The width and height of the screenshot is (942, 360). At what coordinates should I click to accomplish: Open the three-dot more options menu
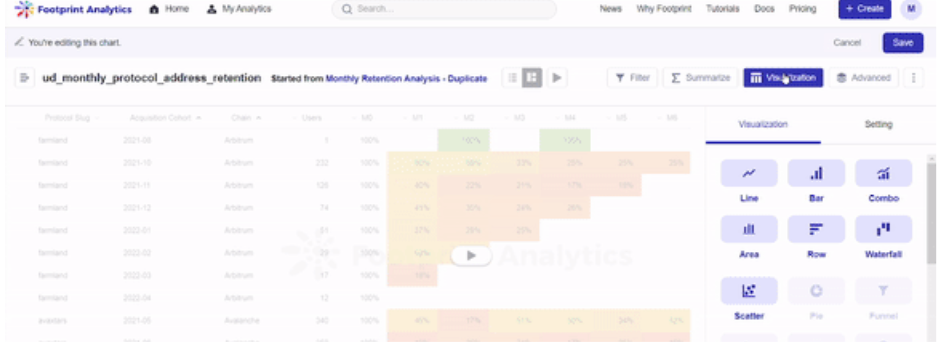913,78
